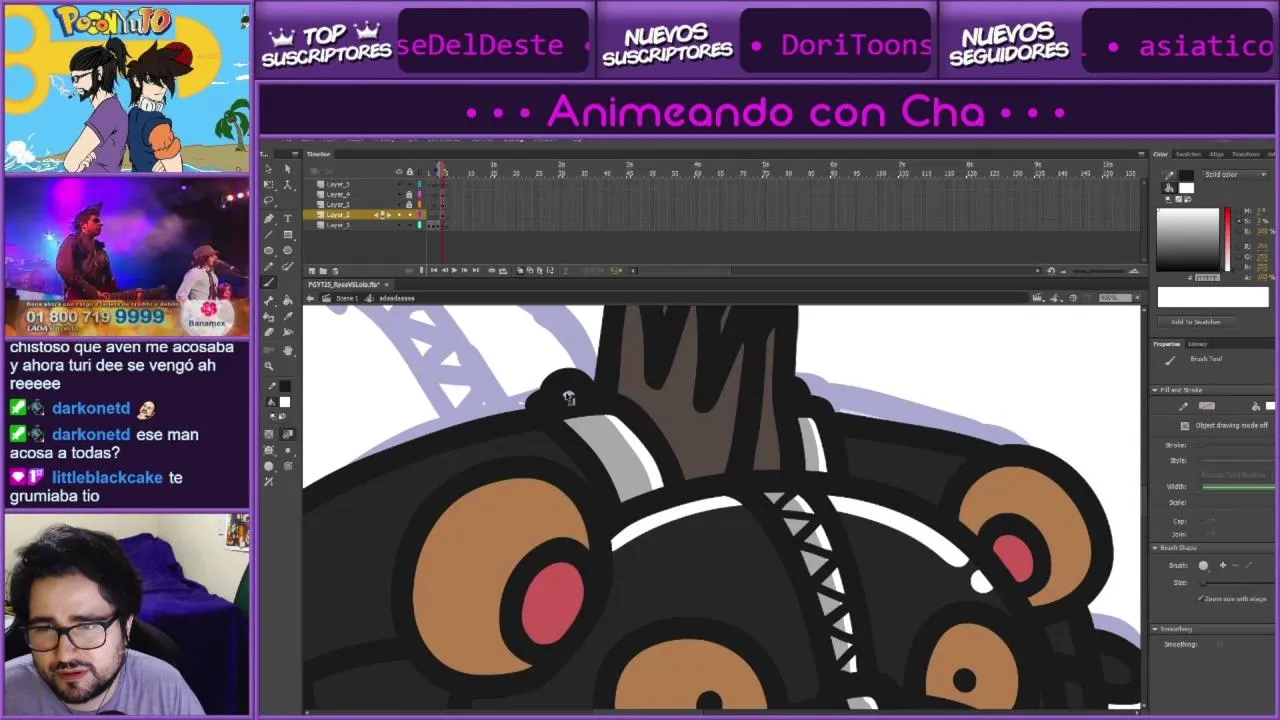This screenshot has height=720, width=1280.
Task: Toggle Object drawing mode button
Action: [1185, 425]
